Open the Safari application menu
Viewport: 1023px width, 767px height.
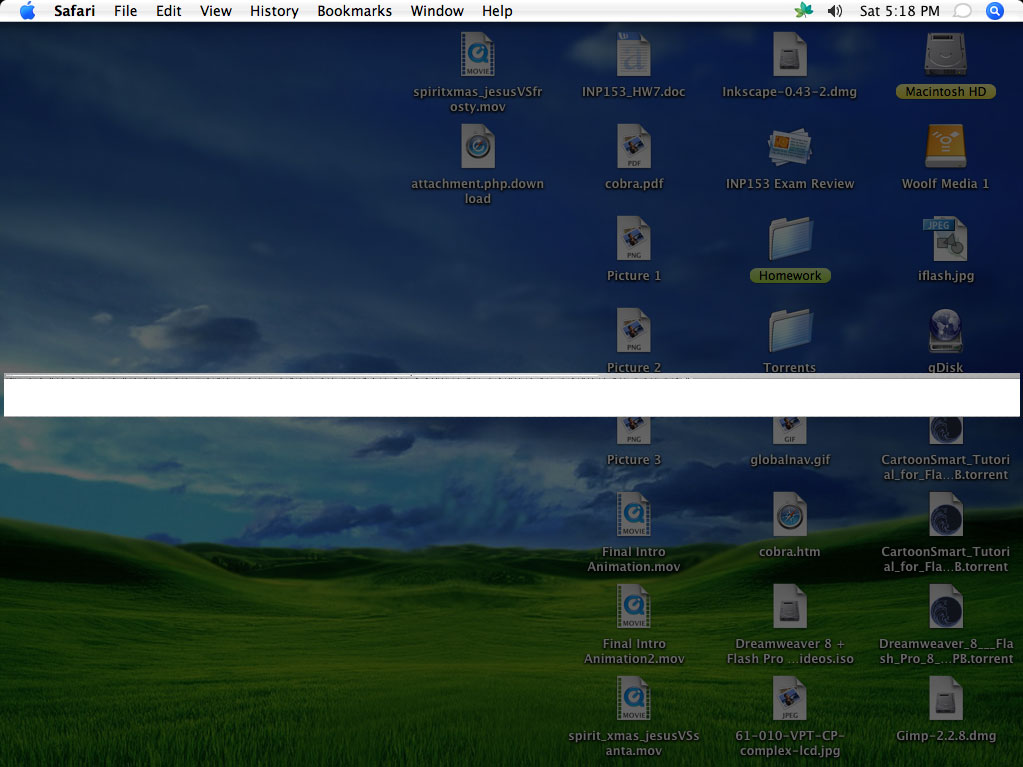click(x=74, y=11)
